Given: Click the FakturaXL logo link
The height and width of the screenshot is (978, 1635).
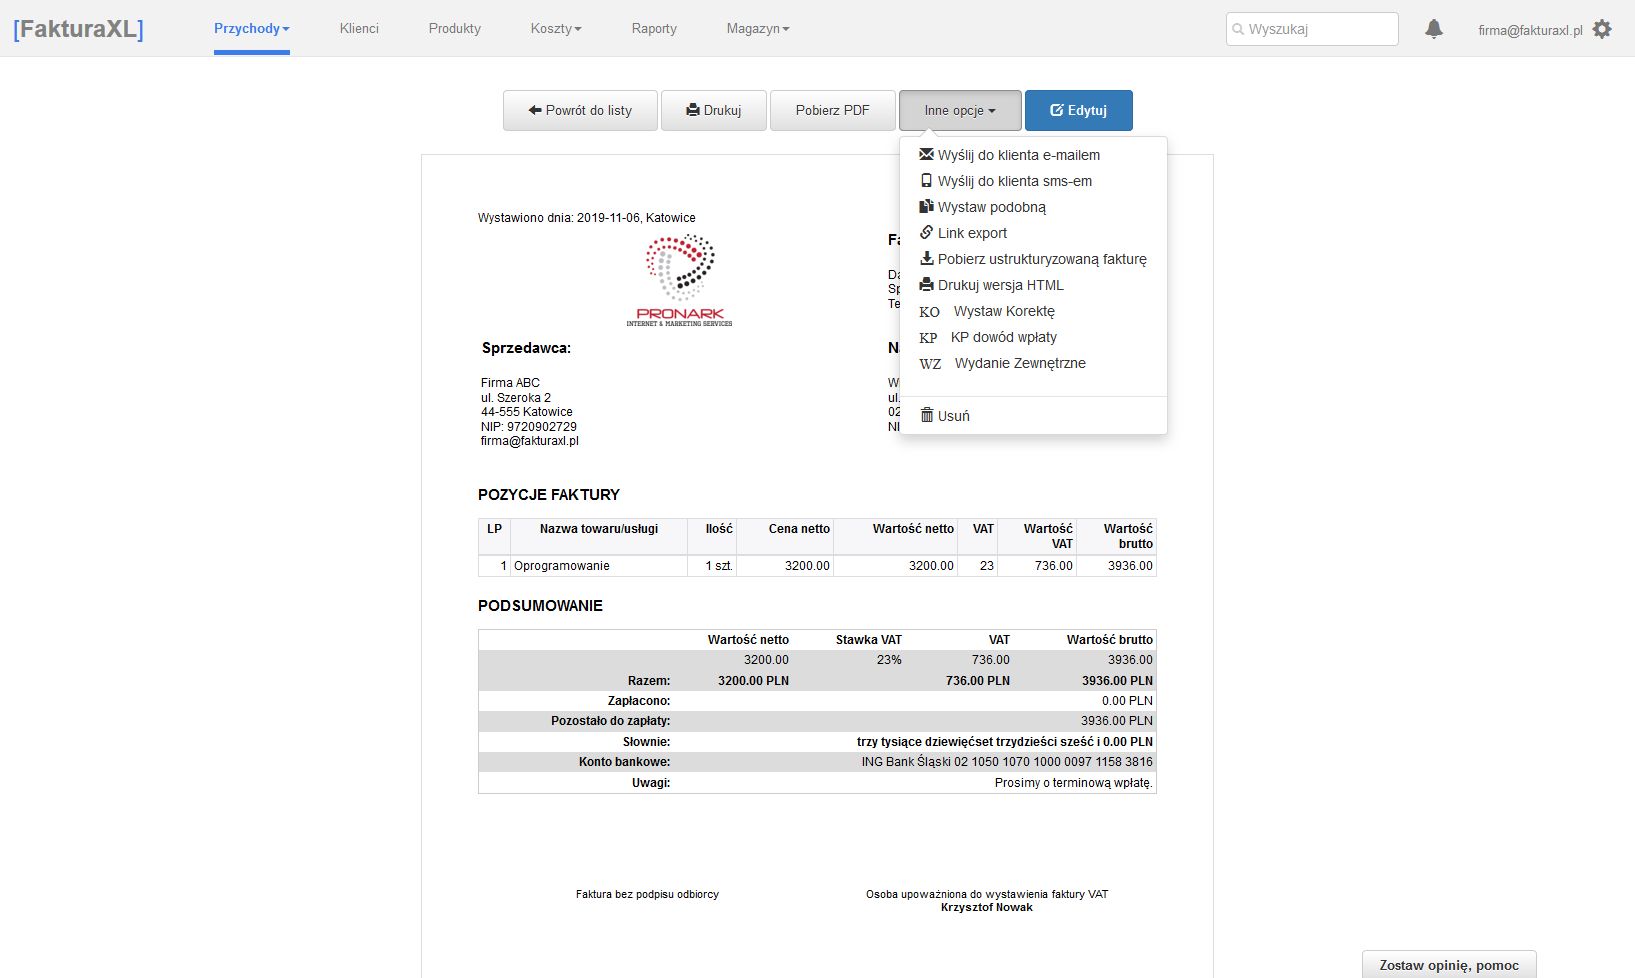Looking at the screenshot, I should pyautogui.click(x=78, y=28).
